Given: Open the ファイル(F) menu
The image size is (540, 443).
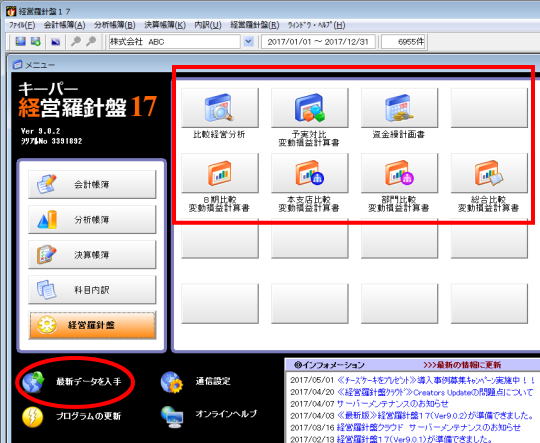Looking at the screenshot, I should pyautogui.click(x=22, y=25).
